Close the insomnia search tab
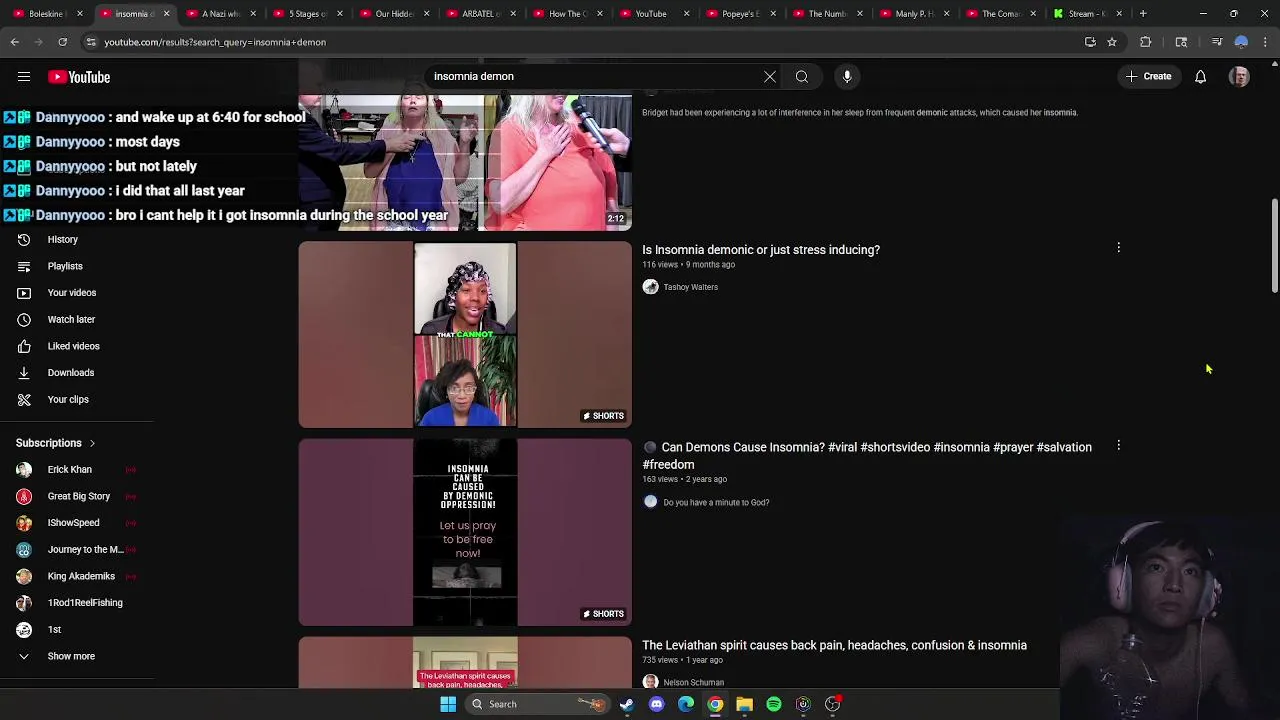 point(167,14)
